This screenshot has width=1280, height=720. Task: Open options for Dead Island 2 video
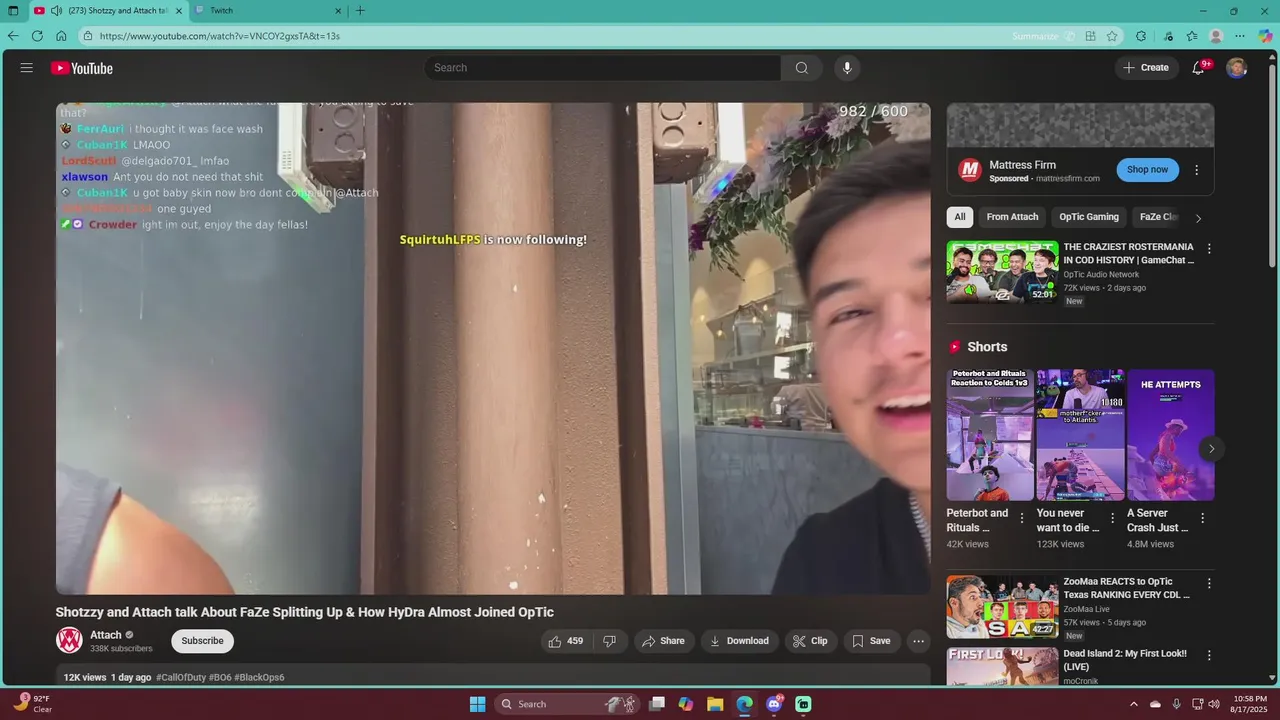click(x=1209, y=656)
